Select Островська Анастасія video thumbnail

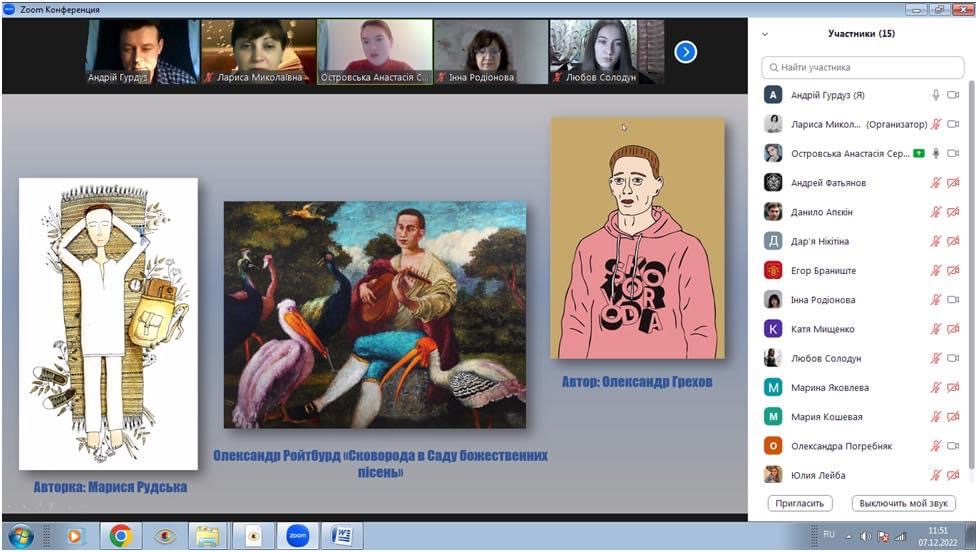coord(375,52)
